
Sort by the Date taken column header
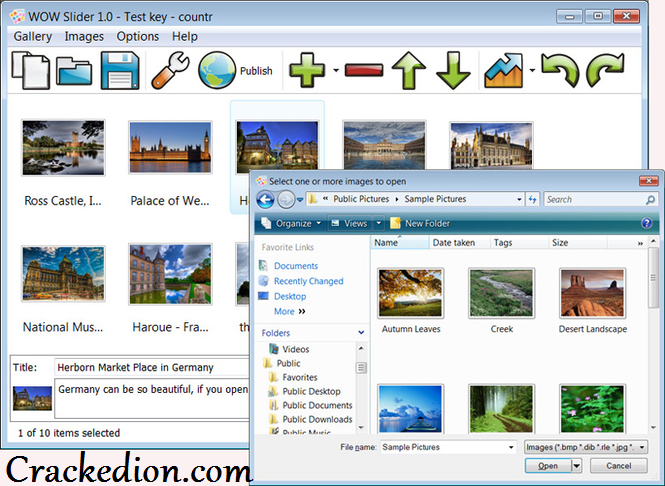point(460,243)
